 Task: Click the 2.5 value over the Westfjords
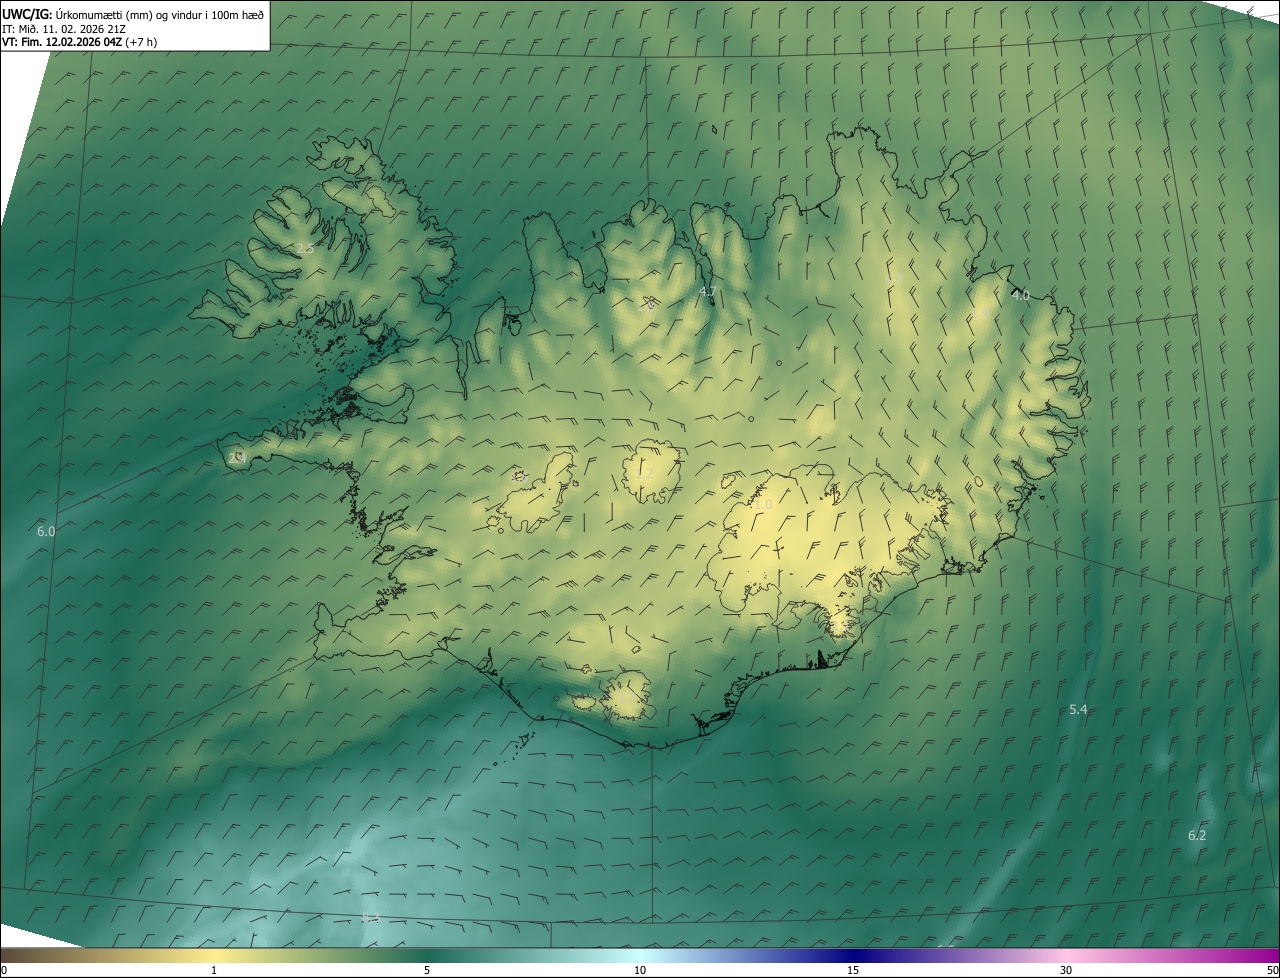(305, 248)
